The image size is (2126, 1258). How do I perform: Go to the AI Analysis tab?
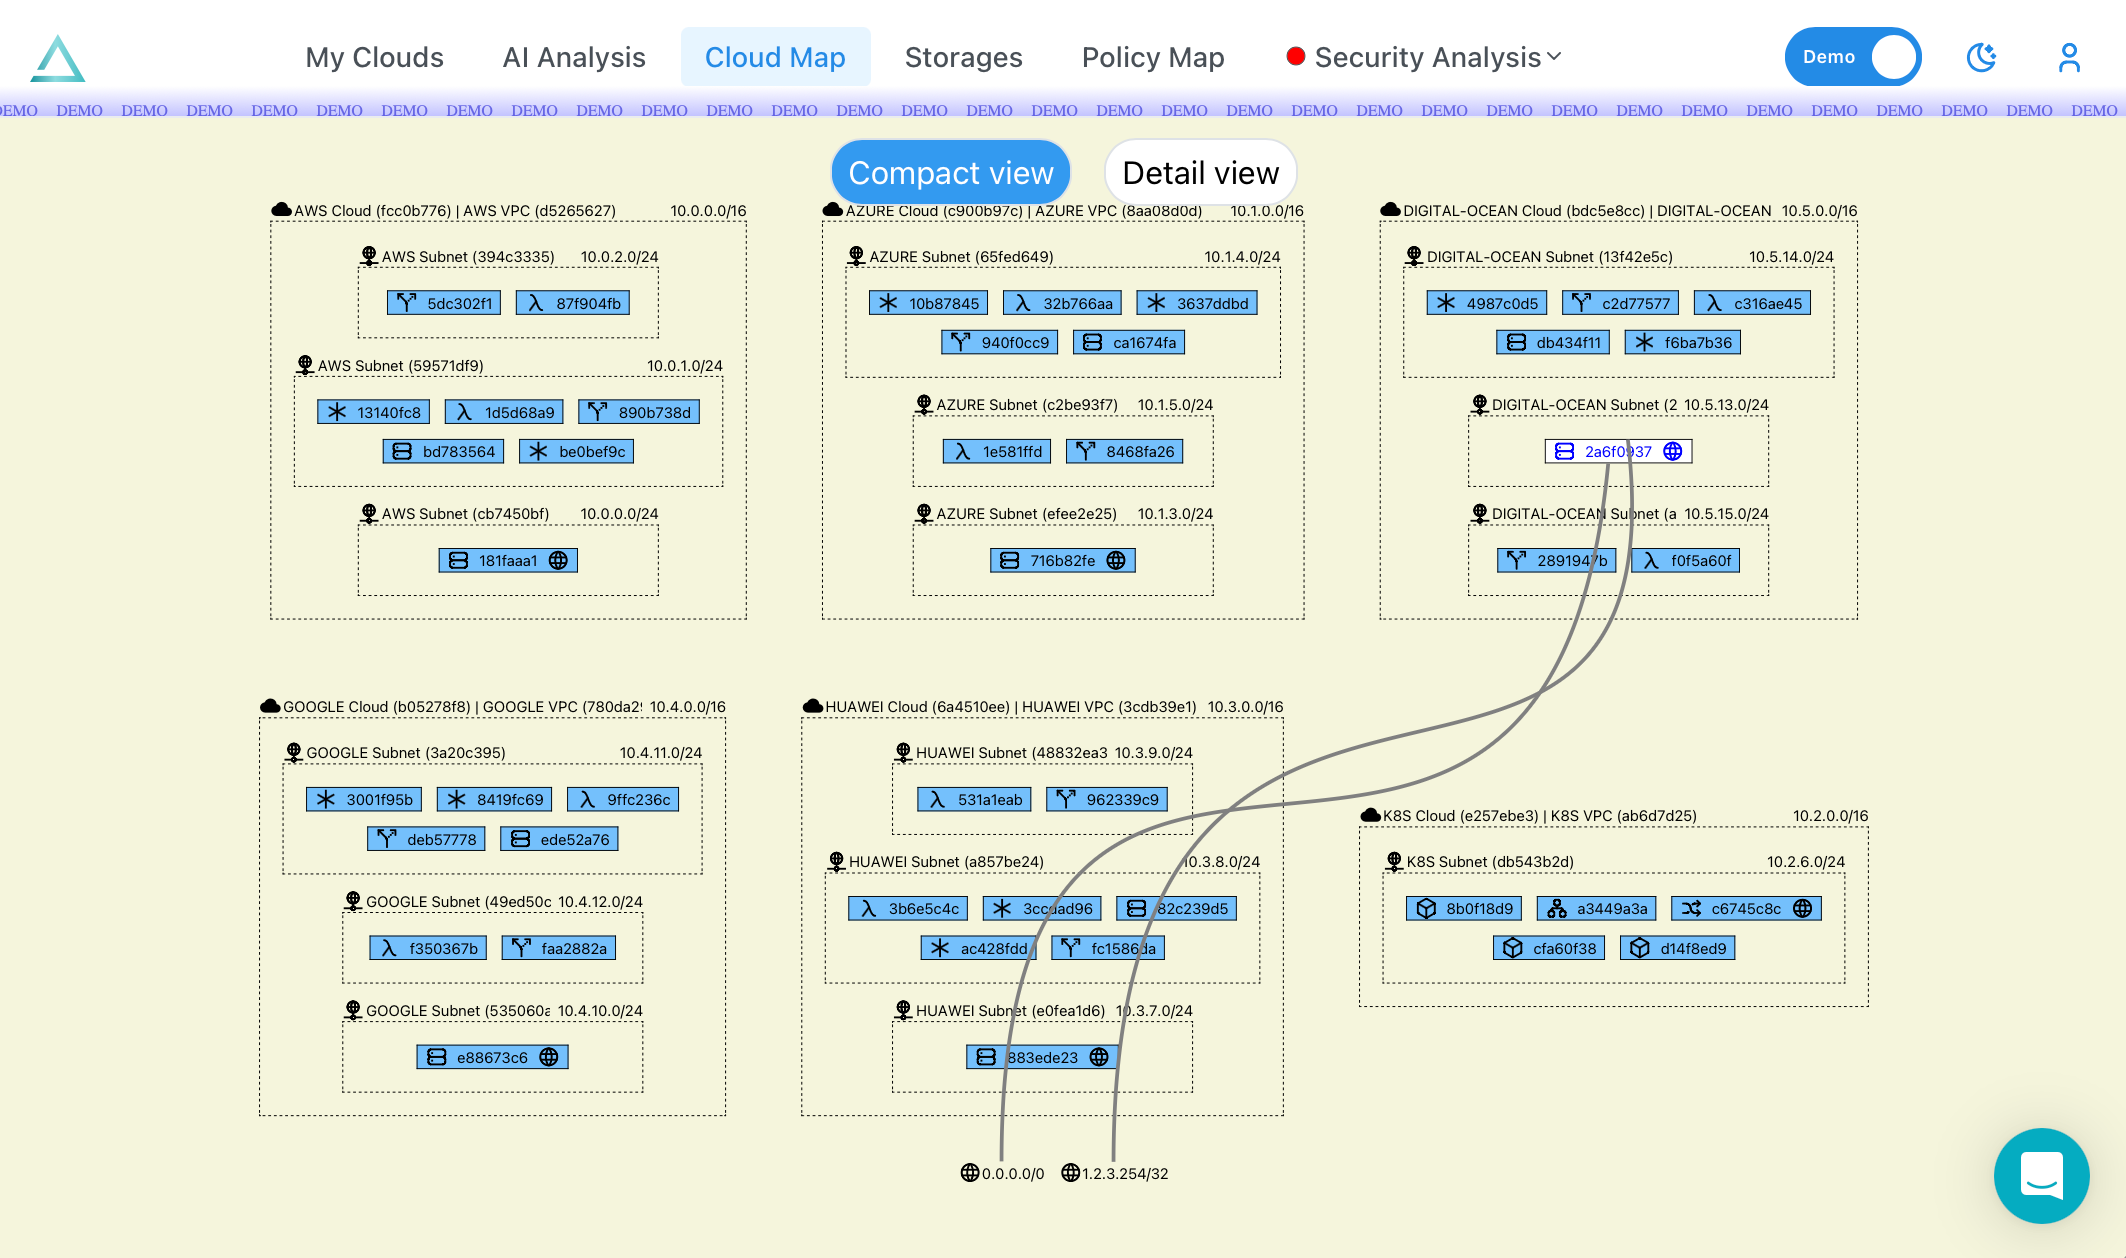574,57
